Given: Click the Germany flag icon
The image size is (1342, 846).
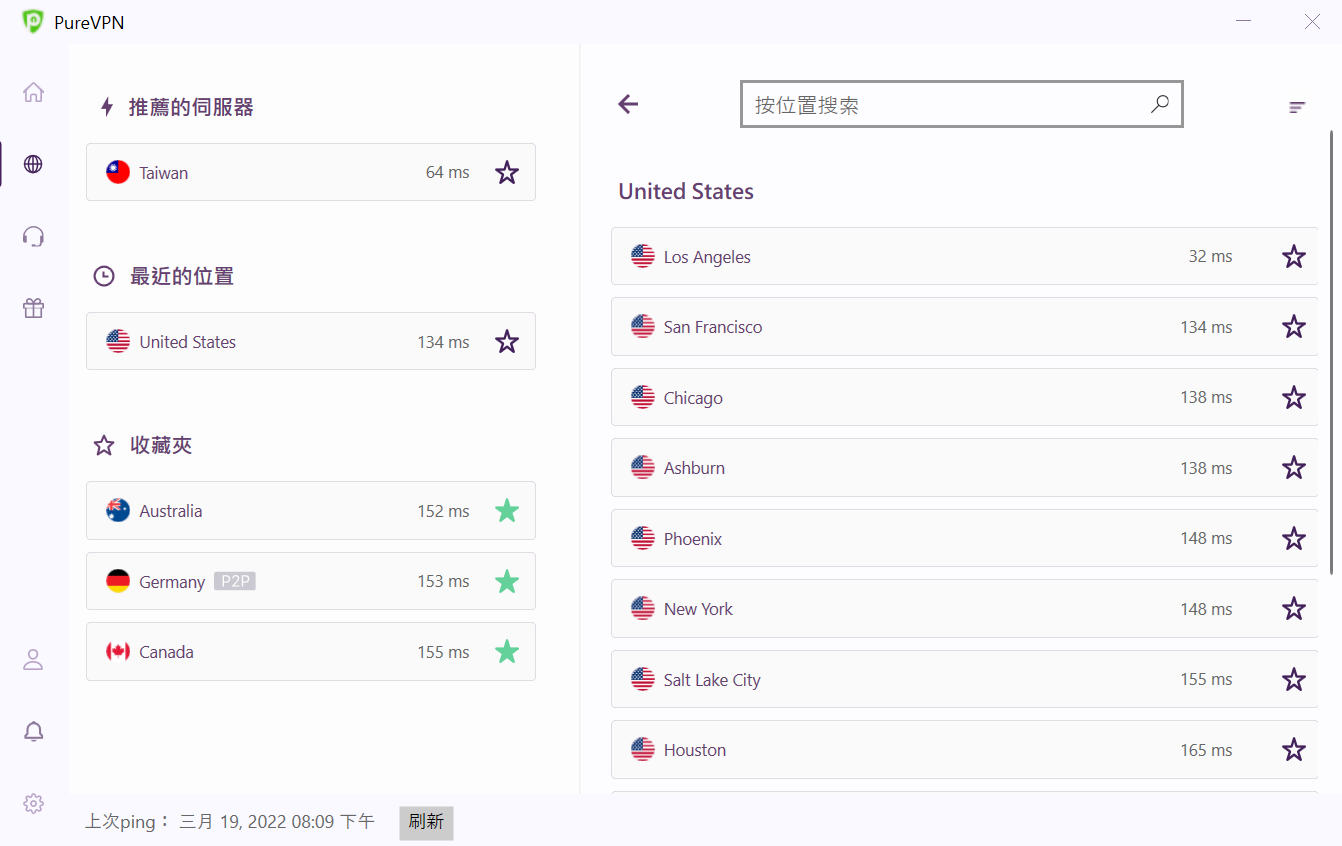Looking at the screenshot, I should (118, 581).
